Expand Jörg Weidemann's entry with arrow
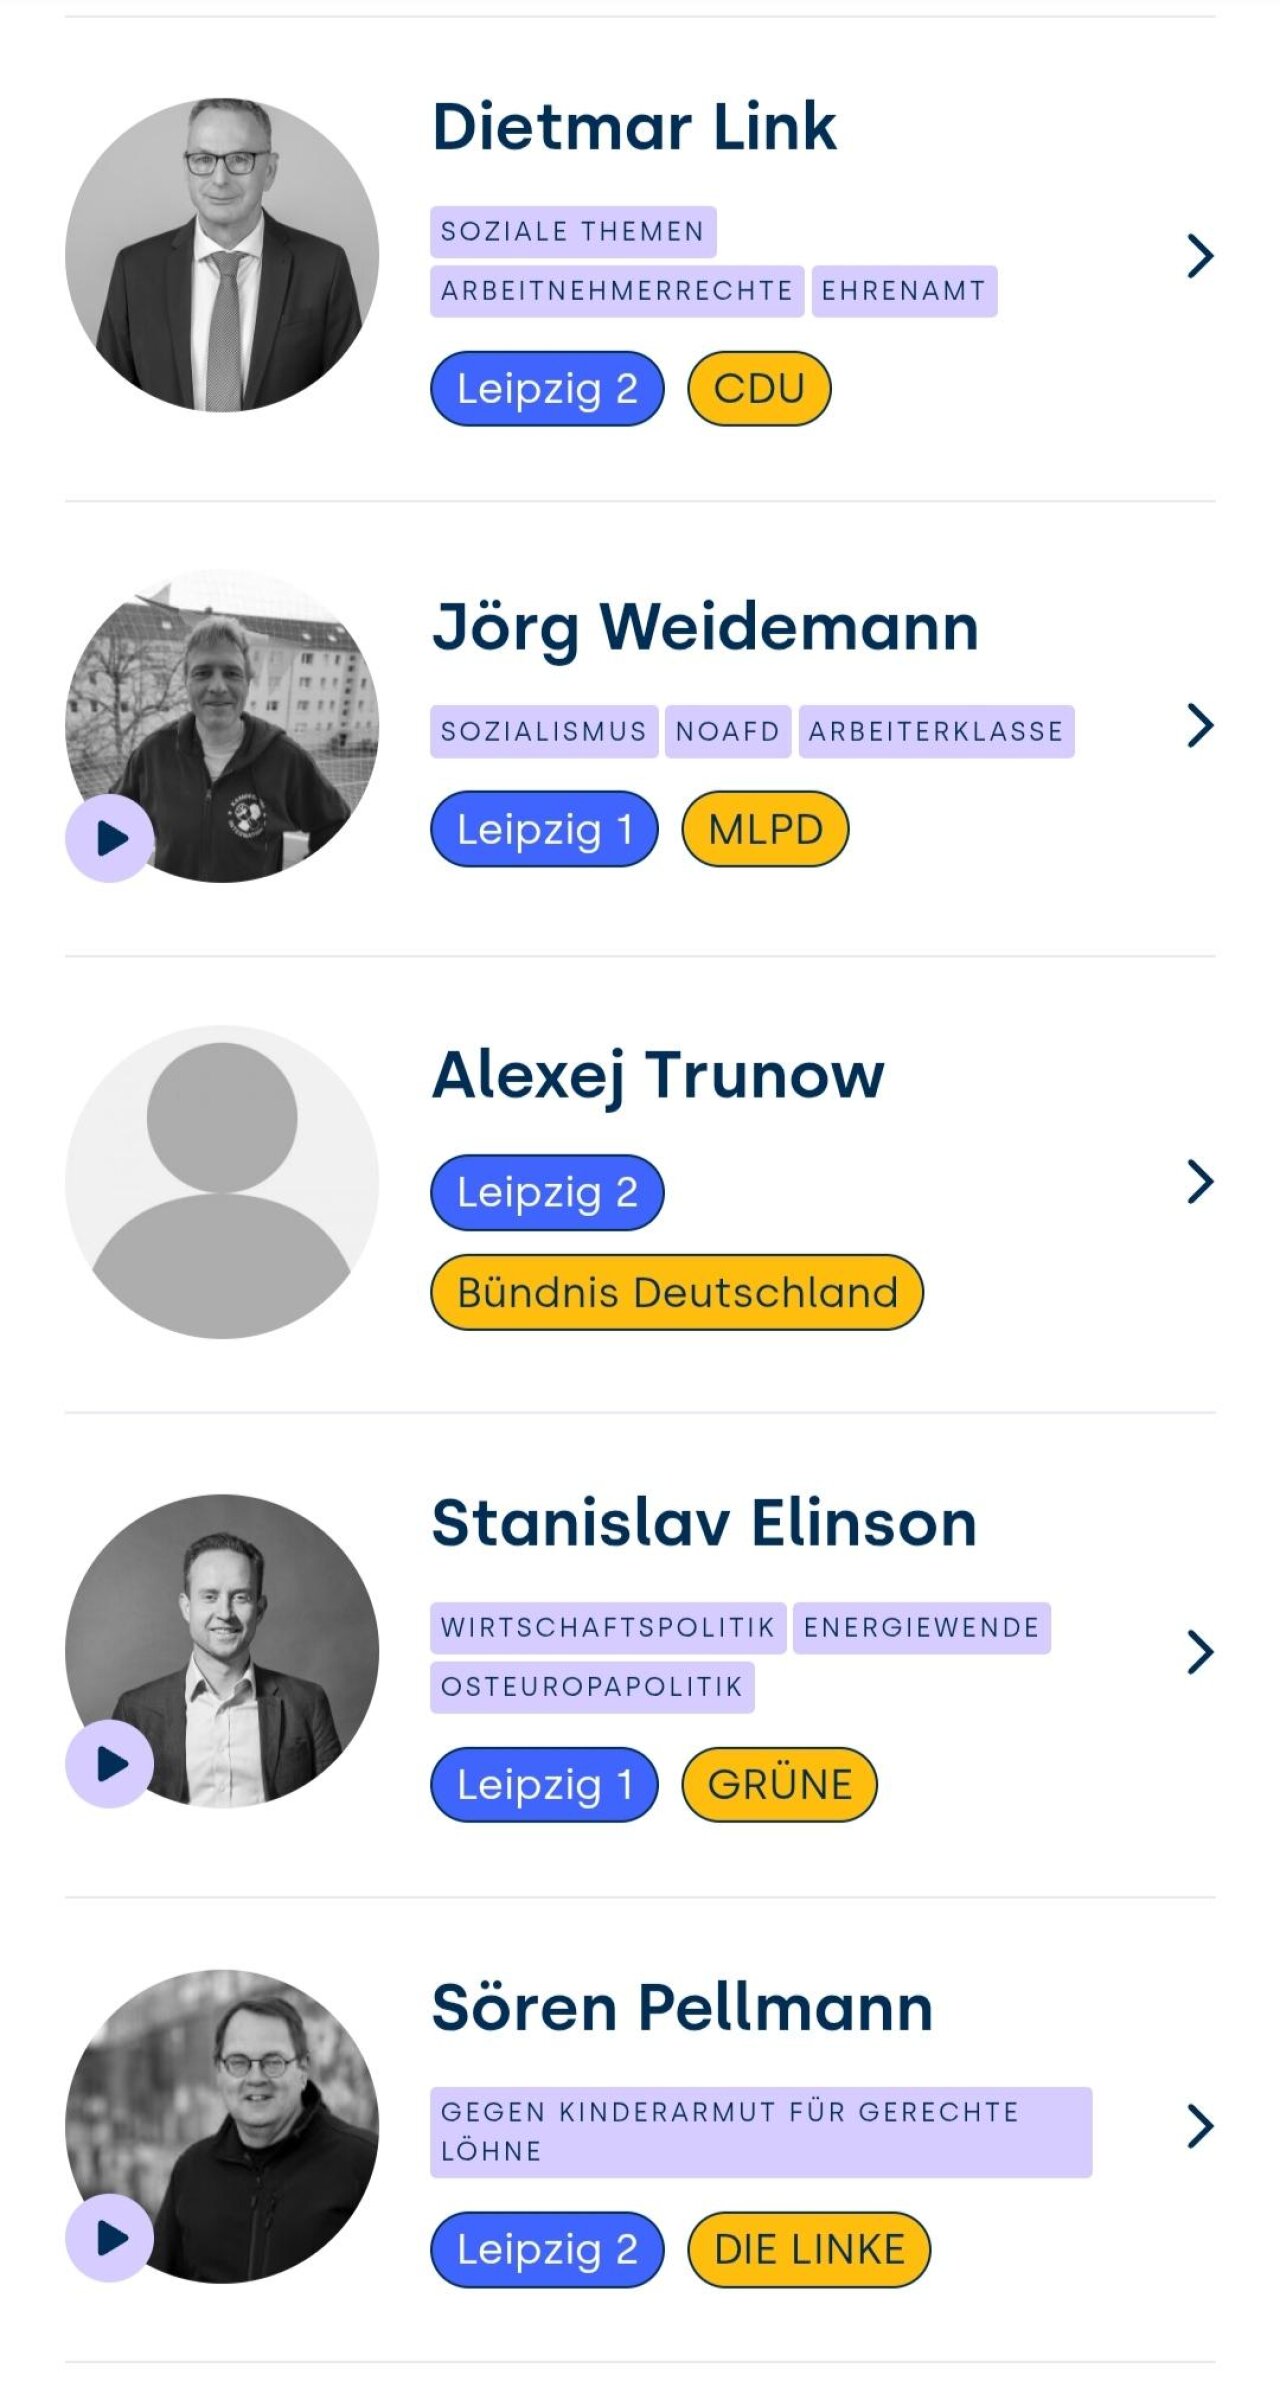 coord(1199,725)
